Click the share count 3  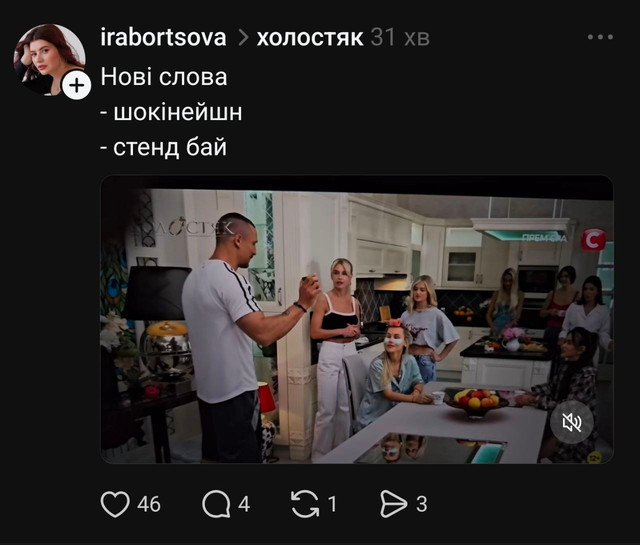(422, 504)
